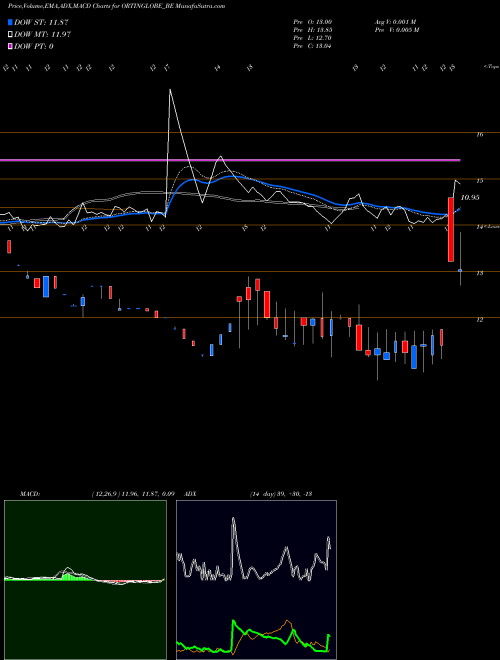The height and width of the screenshot is (660, 500).
Task: Click the magenta DOW PT legend swatch
Action: pyautogui.click(x=10, y=46)
